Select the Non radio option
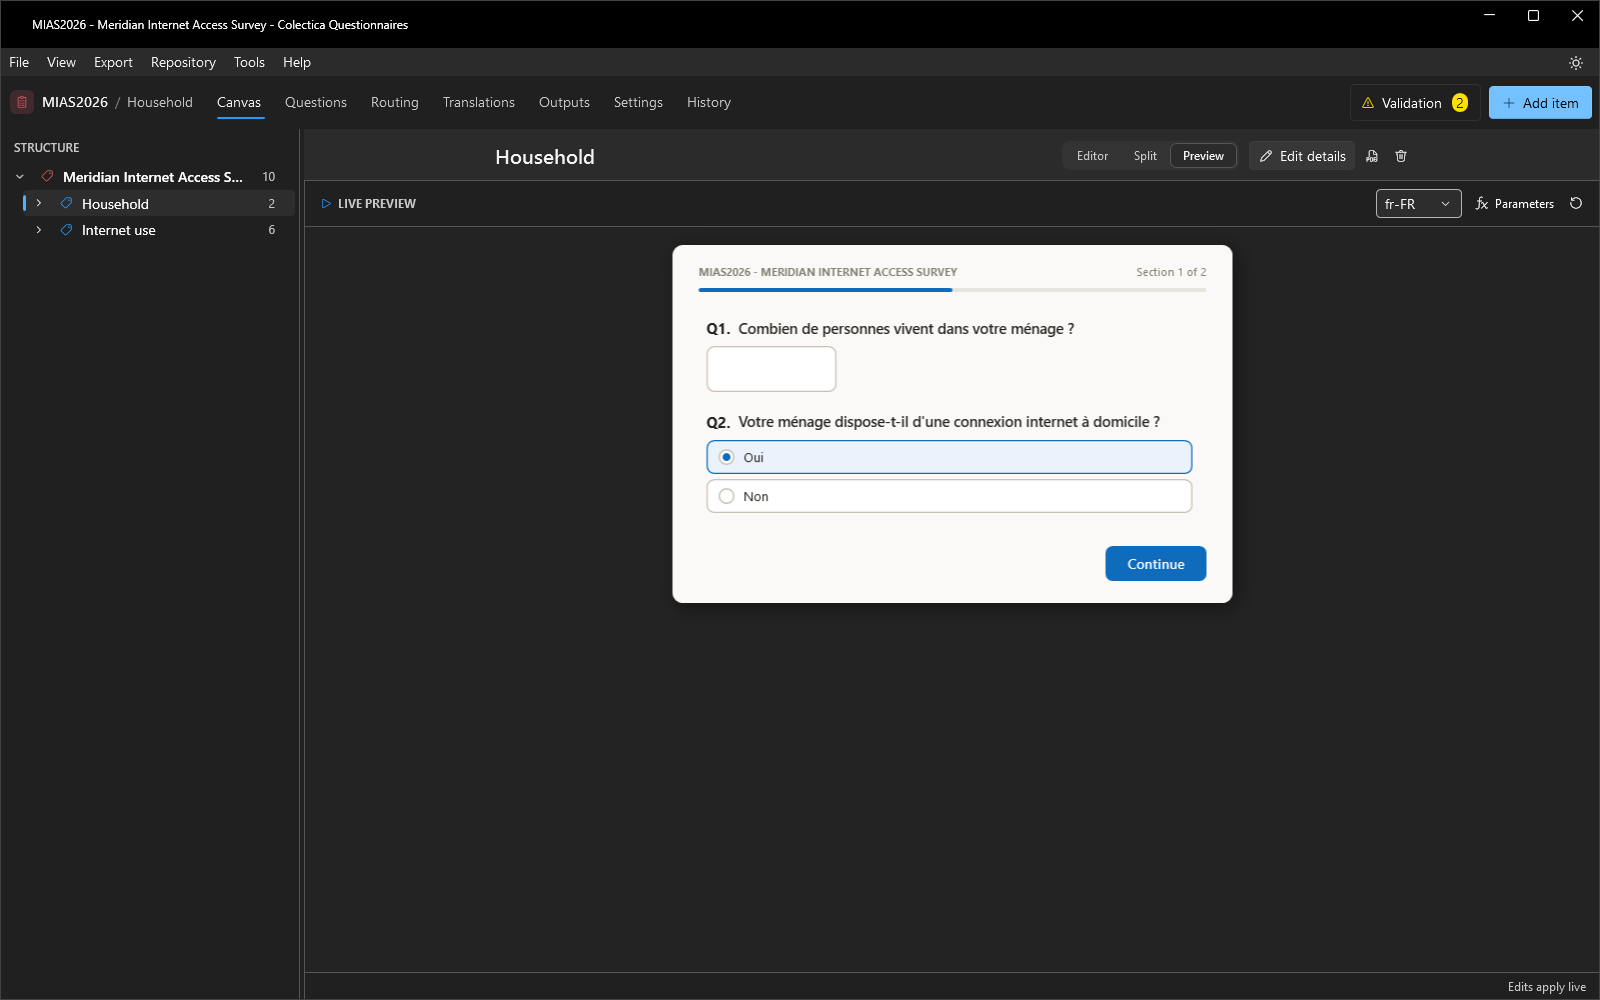The height and width of the screenshot is (1000, 1600). (949, 496)
